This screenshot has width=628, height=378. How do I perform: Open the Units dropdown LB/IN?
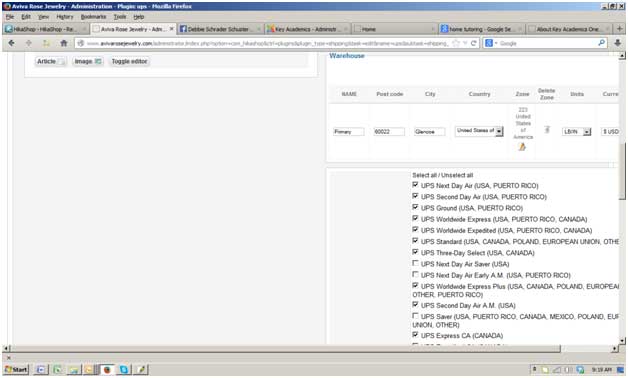click(x=577, y=131)
